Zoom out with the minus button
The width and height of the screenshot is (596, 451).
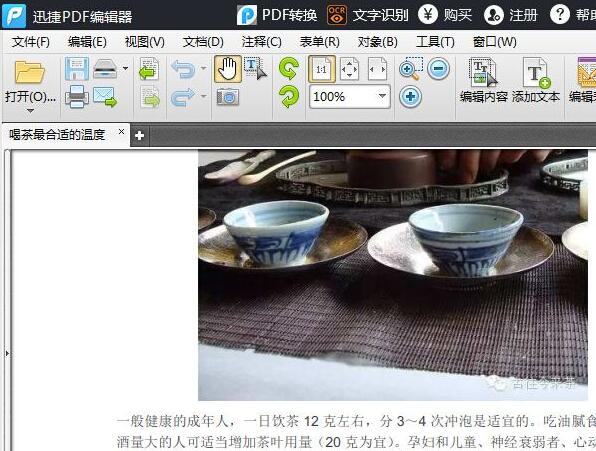click(438, 69)
